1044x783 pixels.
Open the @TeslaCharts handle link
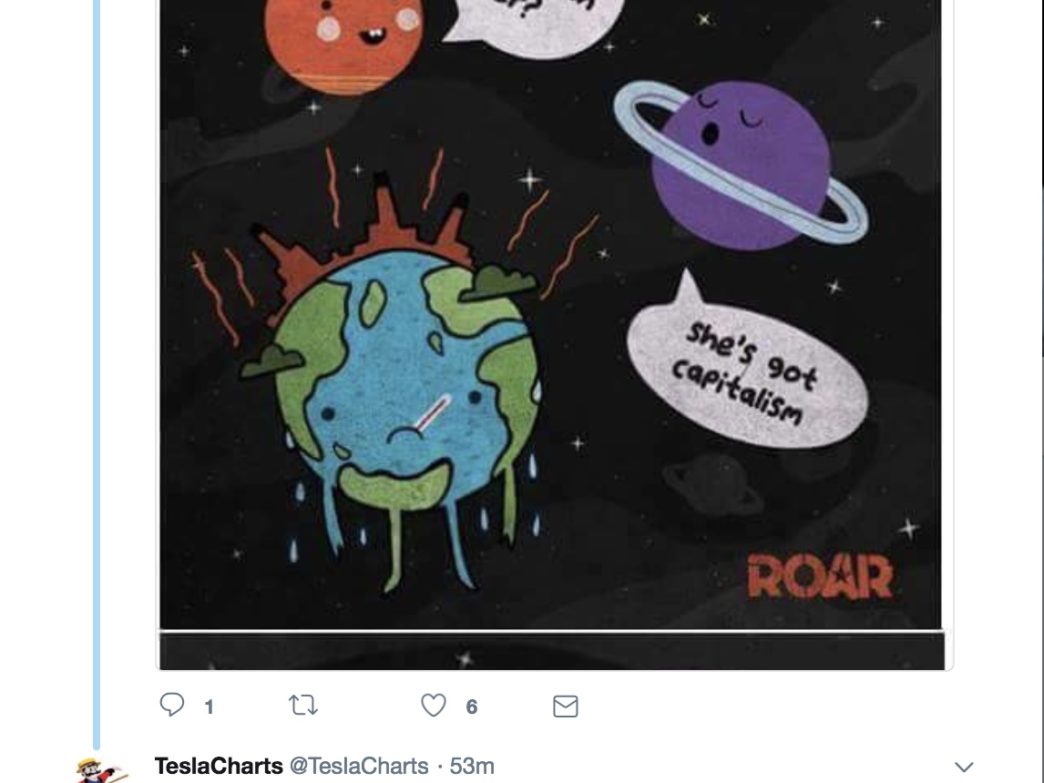358,766
